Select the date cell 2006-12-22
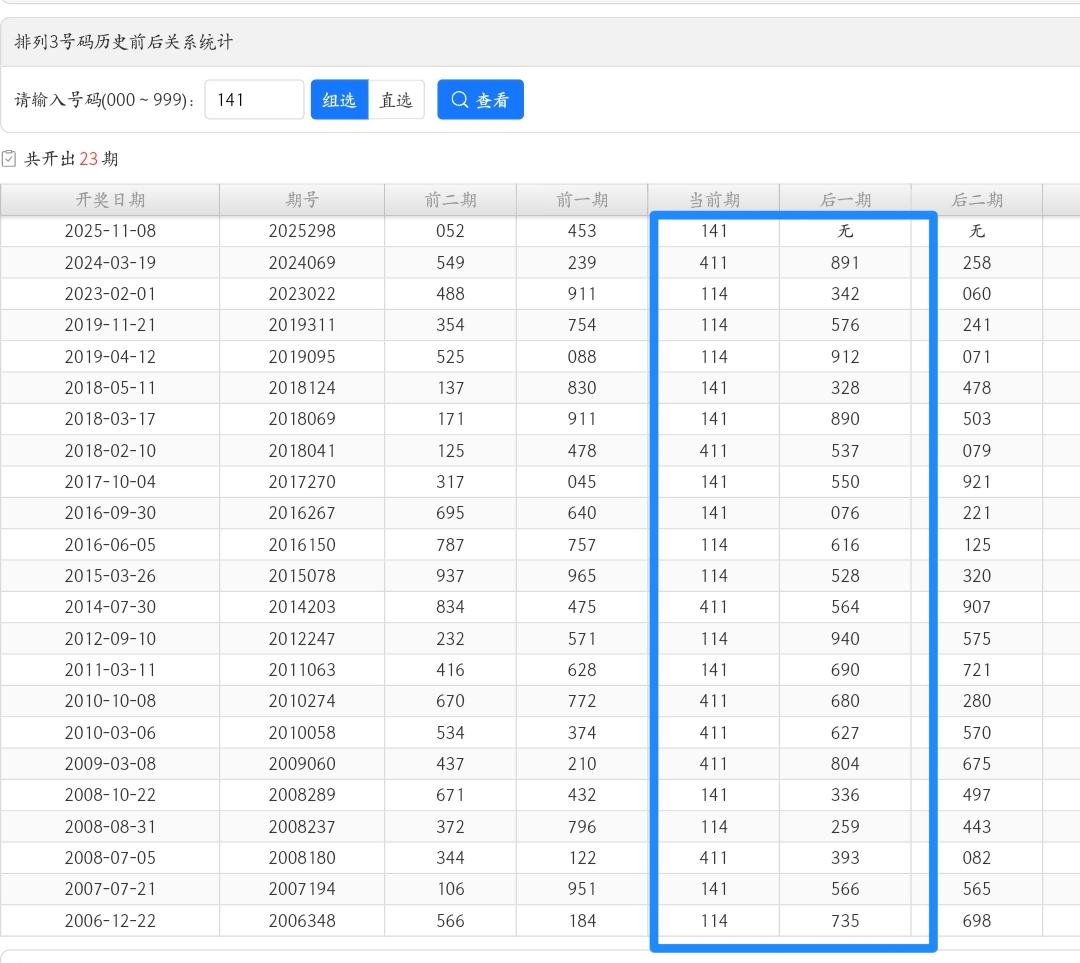The width and height of the screenshot is (1080, 963). pyautogui.click(x=110, y=921)
